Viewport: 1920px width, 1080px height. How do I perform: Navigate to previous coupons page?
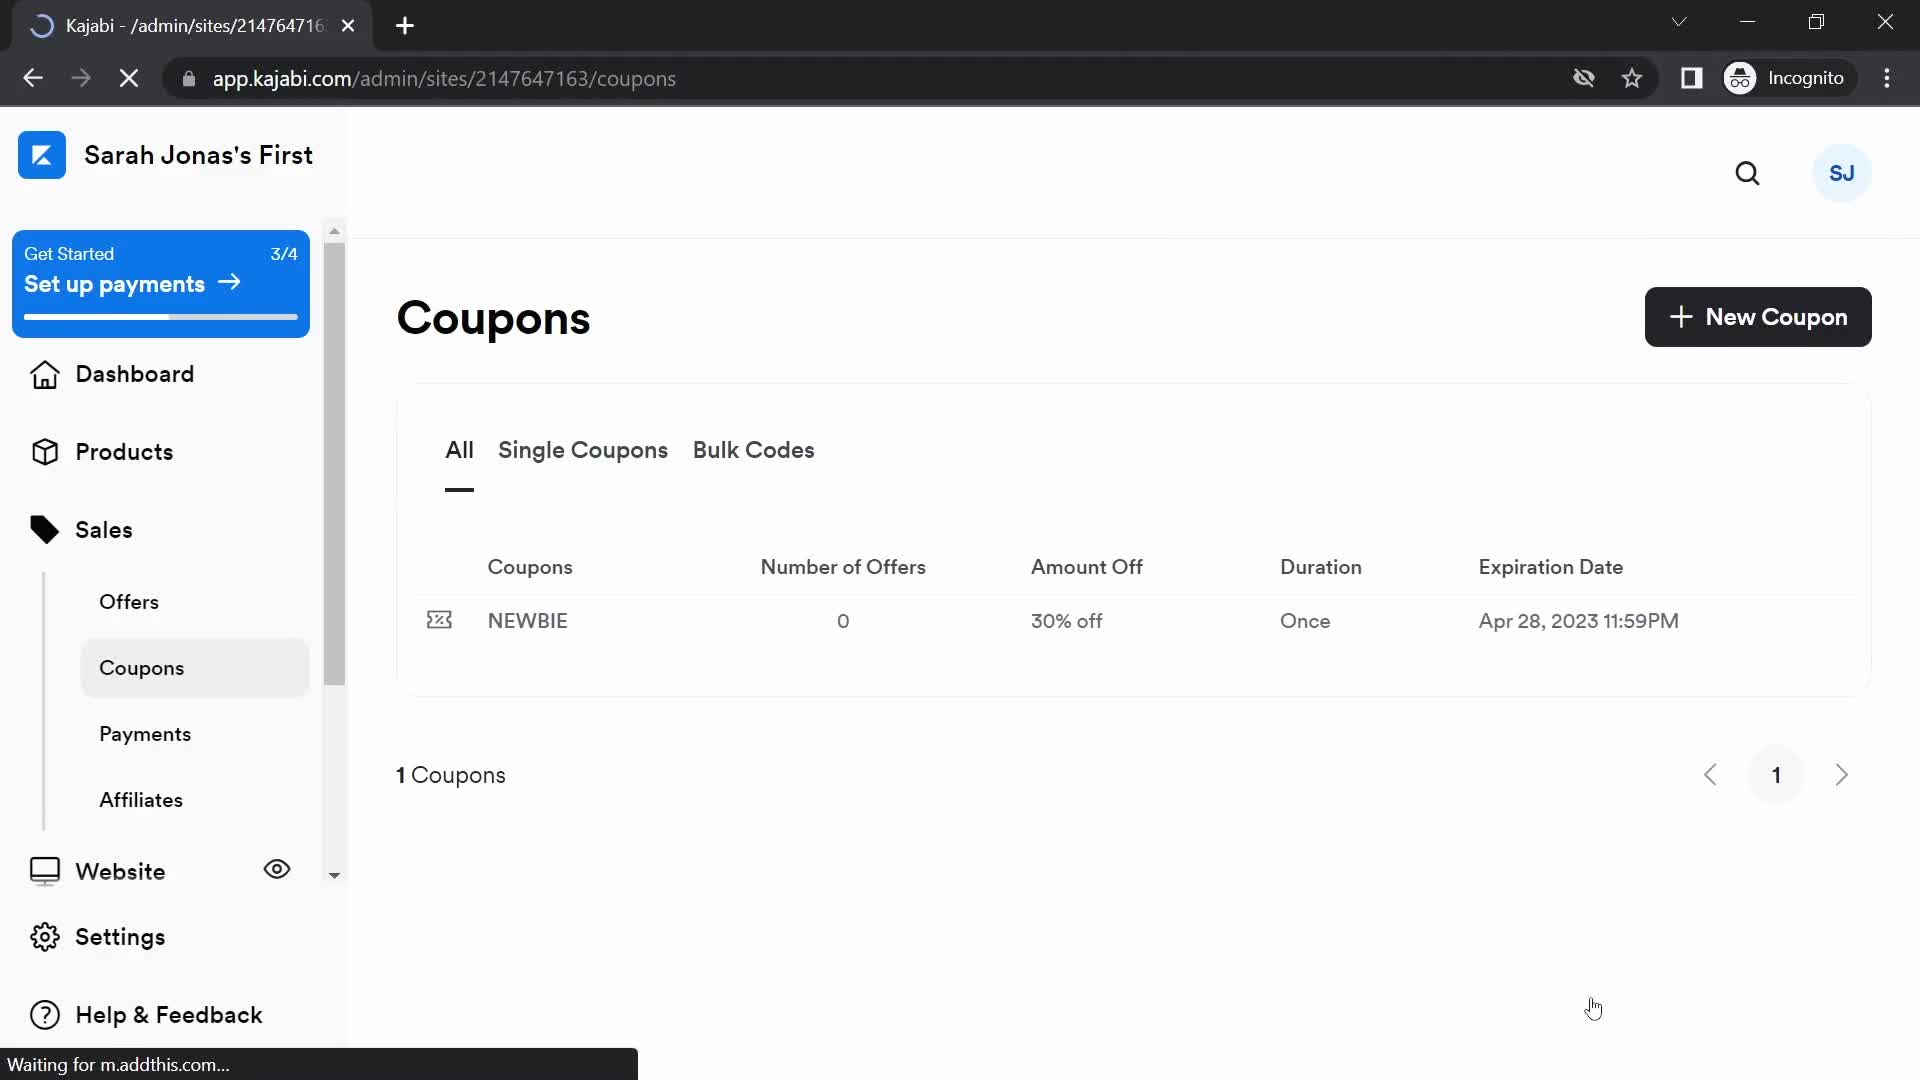coord(1710,775)
